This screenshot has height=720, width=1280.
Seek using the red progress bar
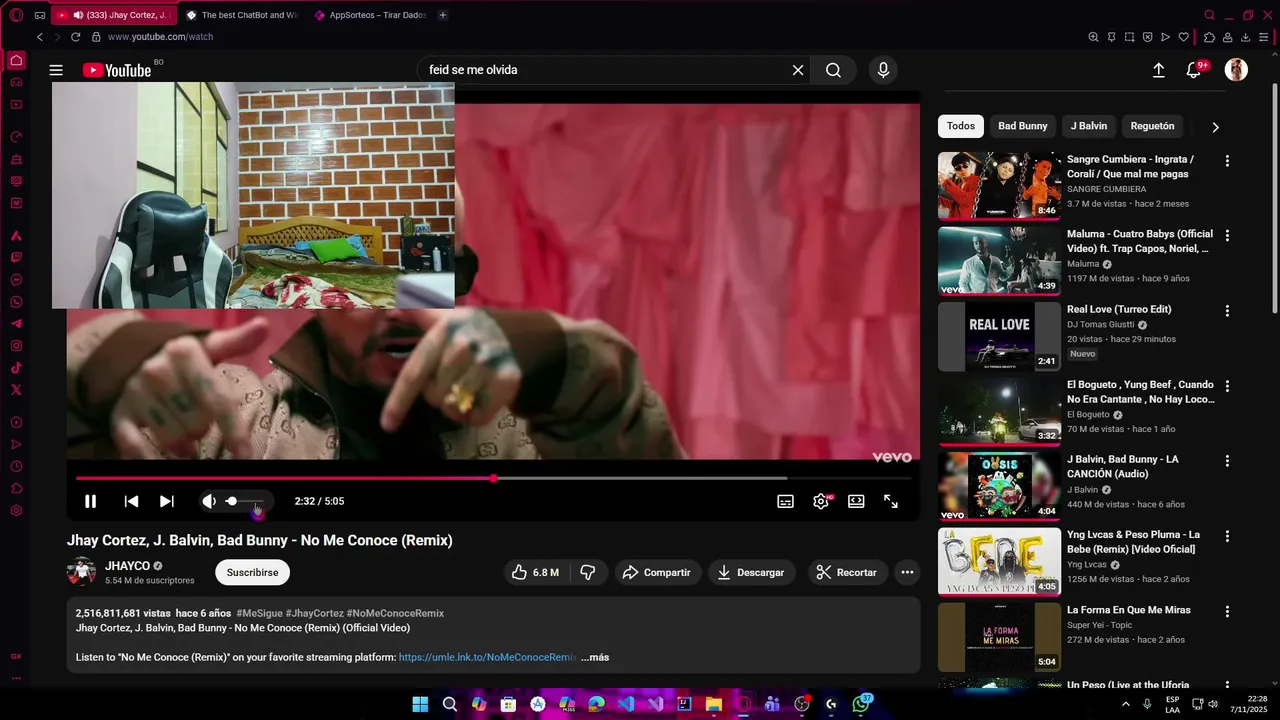493,478
